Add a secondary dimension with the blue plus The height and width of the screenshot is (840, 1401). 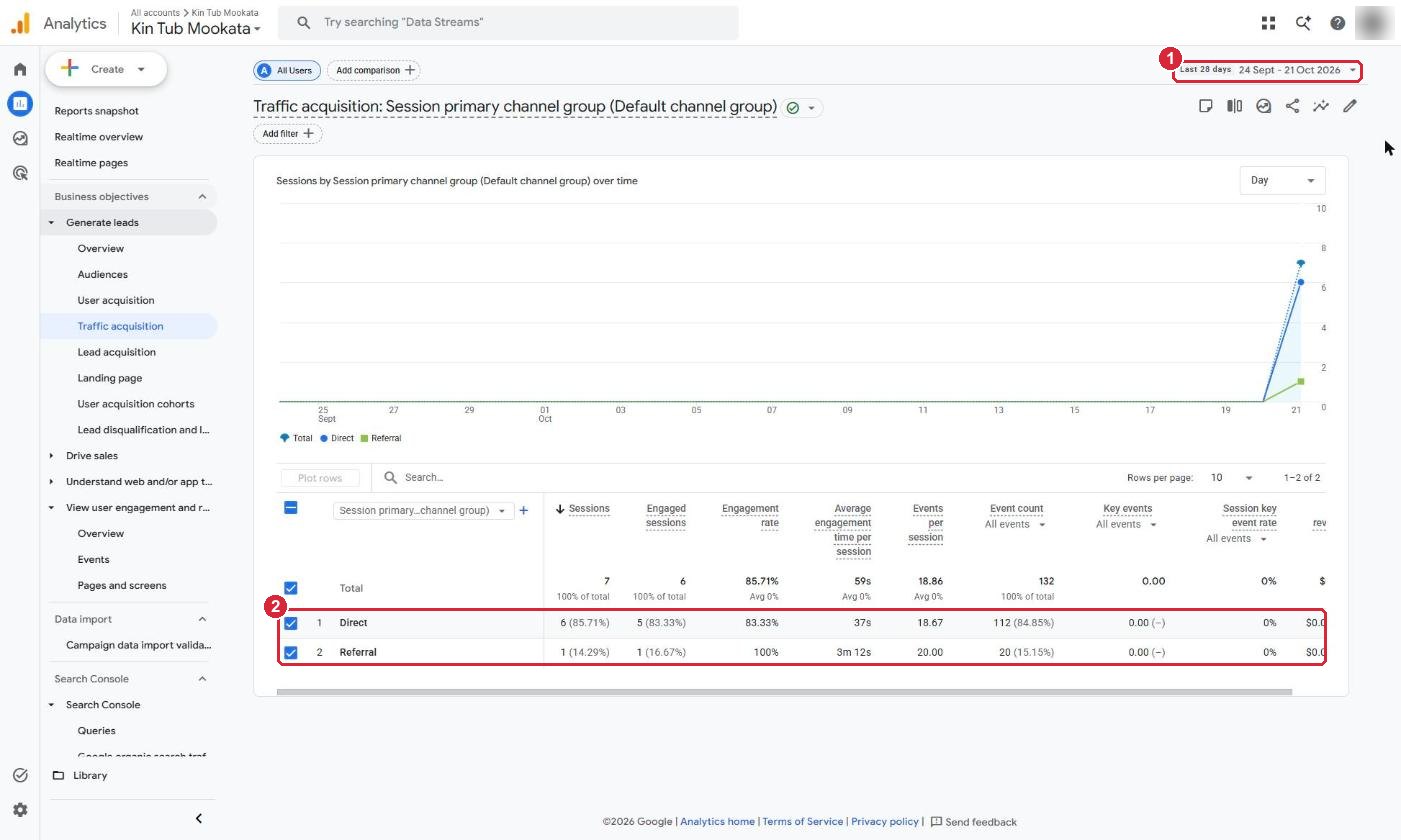pyautogui.click(x=523, y=510)
